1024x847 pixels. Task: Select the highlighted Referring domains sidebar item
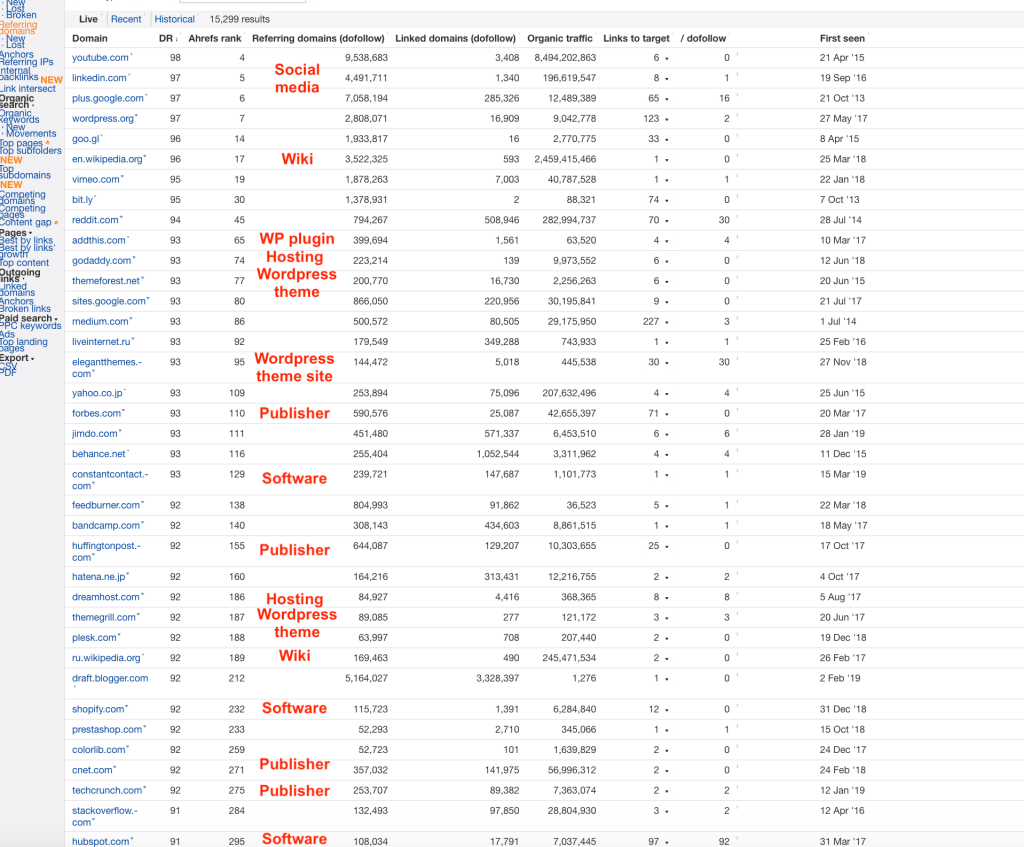click(19, 27)
